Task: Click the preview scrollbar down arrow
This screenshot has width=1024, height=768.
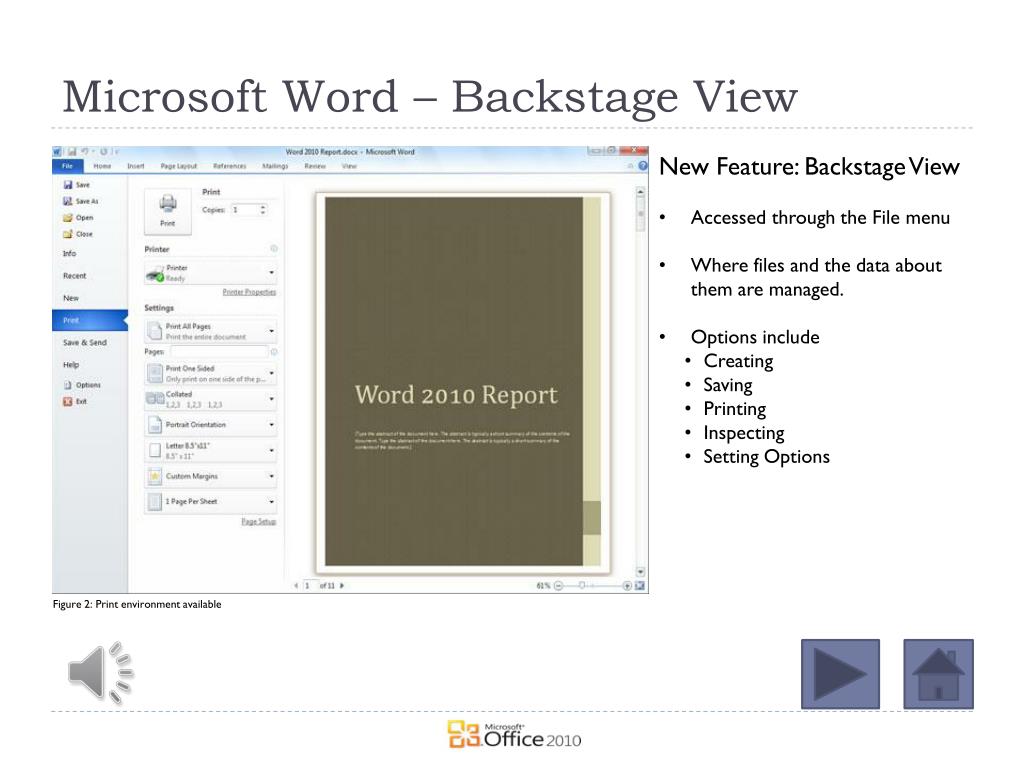Action: coord(641,572)
